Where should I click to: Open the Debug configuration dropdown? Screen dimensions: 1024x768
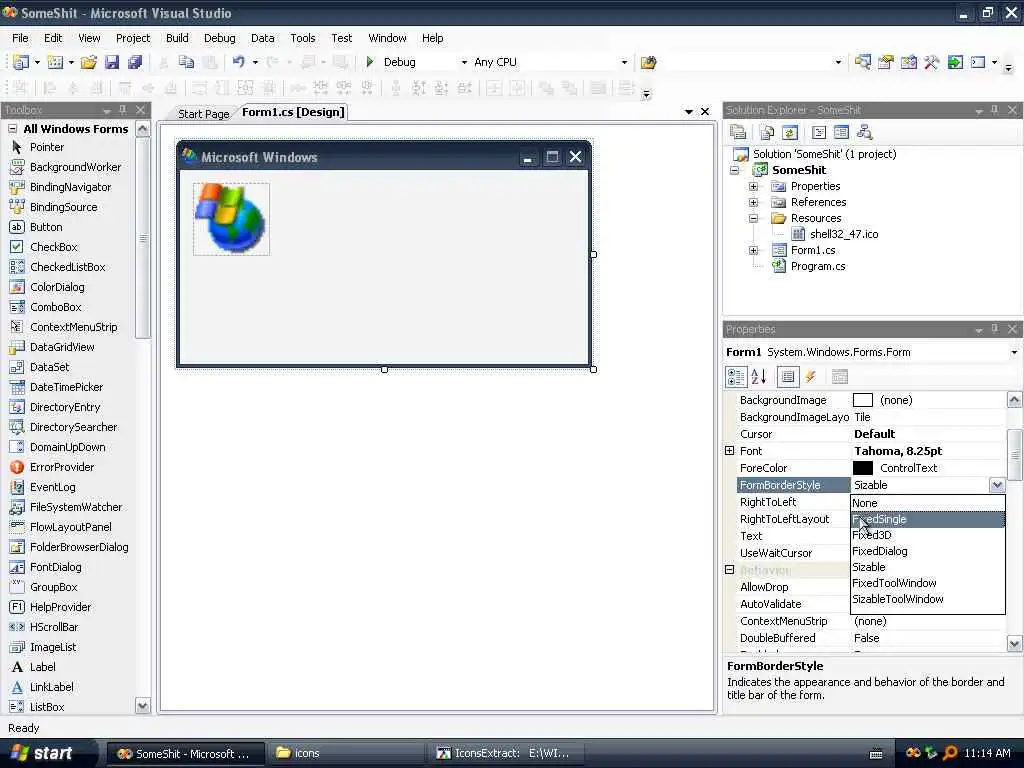tap(464, 62)
